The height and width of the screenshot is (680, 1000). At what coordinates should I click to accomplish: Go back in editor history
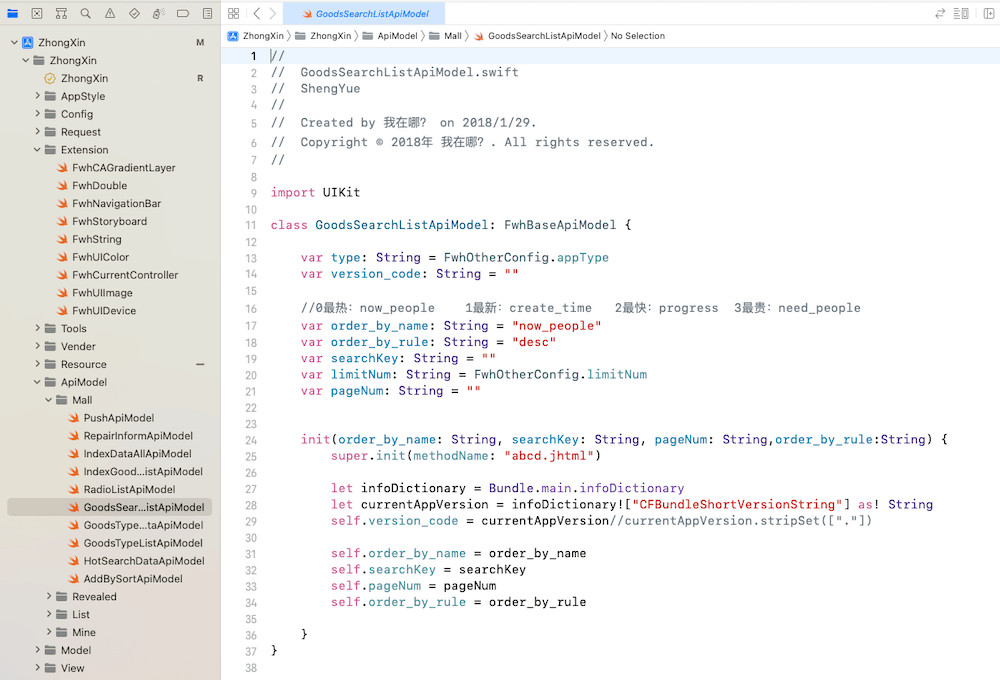click(x=256, y=13)
